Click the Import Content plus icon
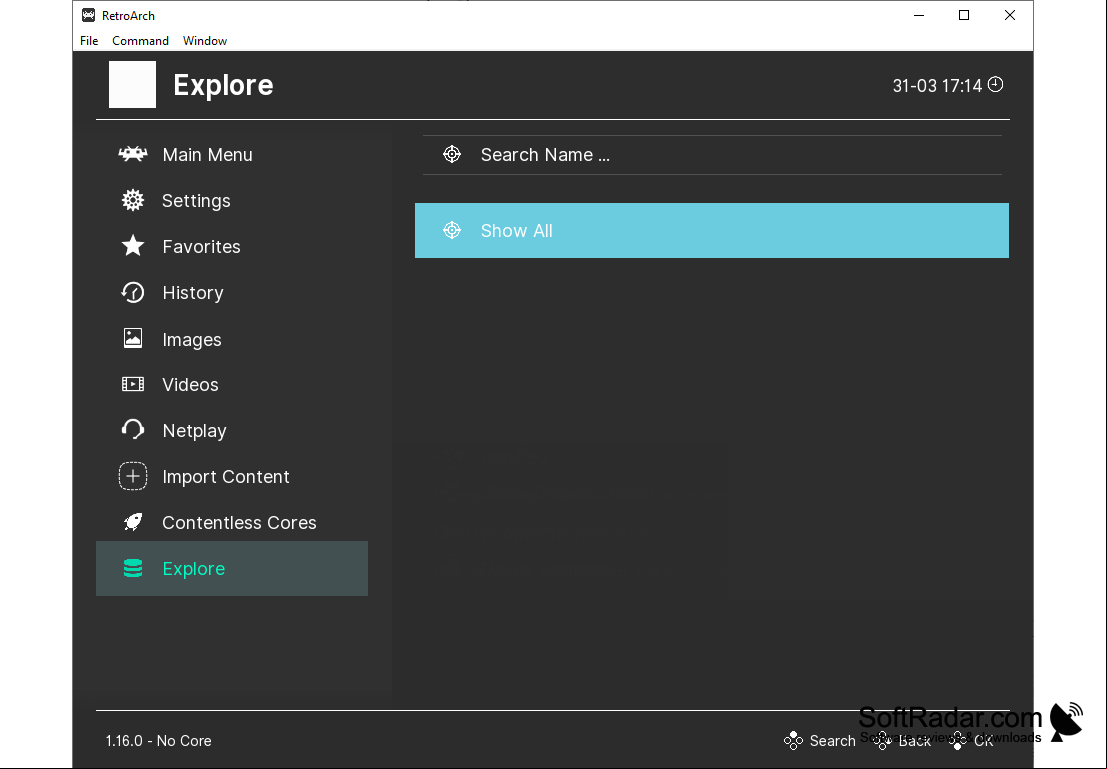This screenshot has width=1107, height=769. coord(133,477)
